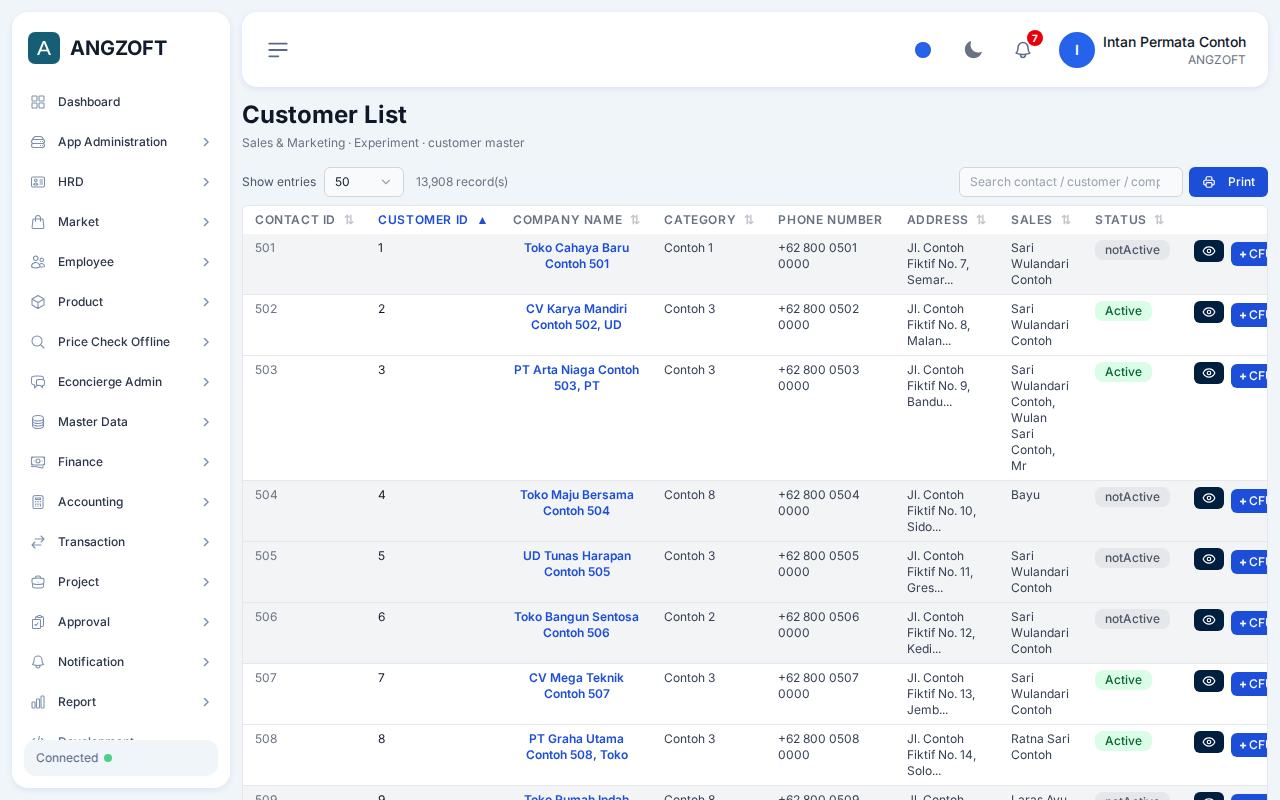Click the Price Check Offline search icon
This screenshot has width=1280, height=800.
[x=38, y=342]
